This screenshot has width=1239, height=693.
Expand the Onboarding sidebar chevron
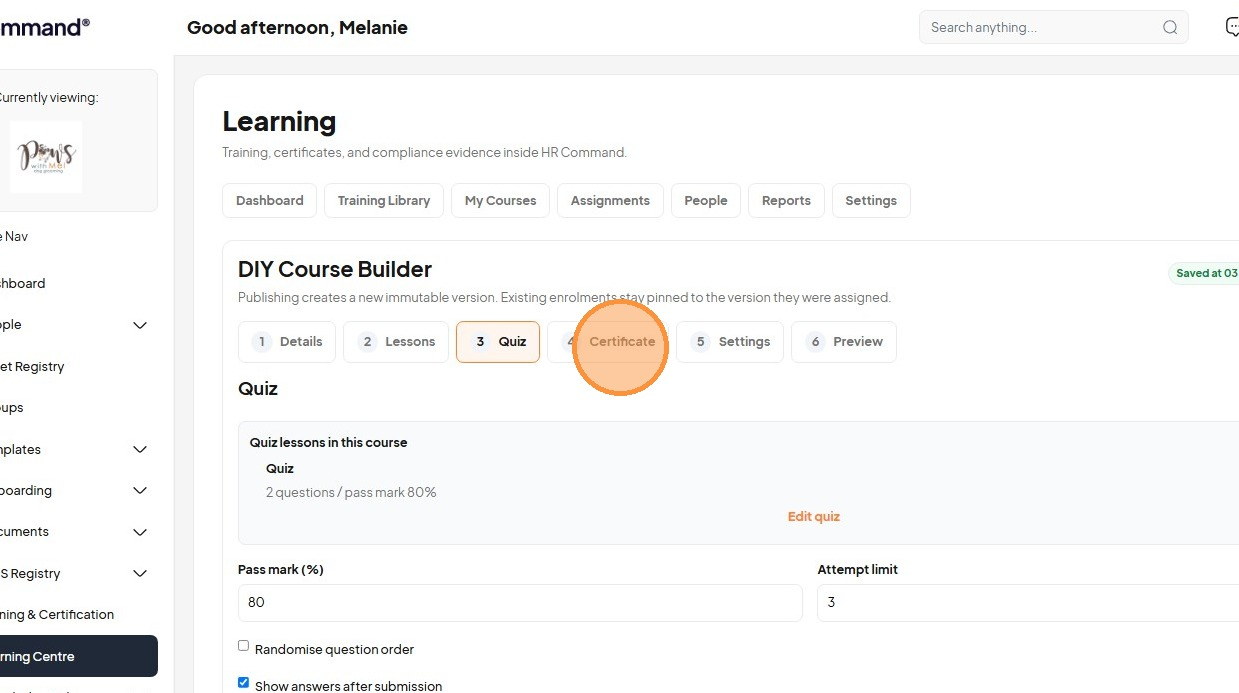(x=140, y=491)
